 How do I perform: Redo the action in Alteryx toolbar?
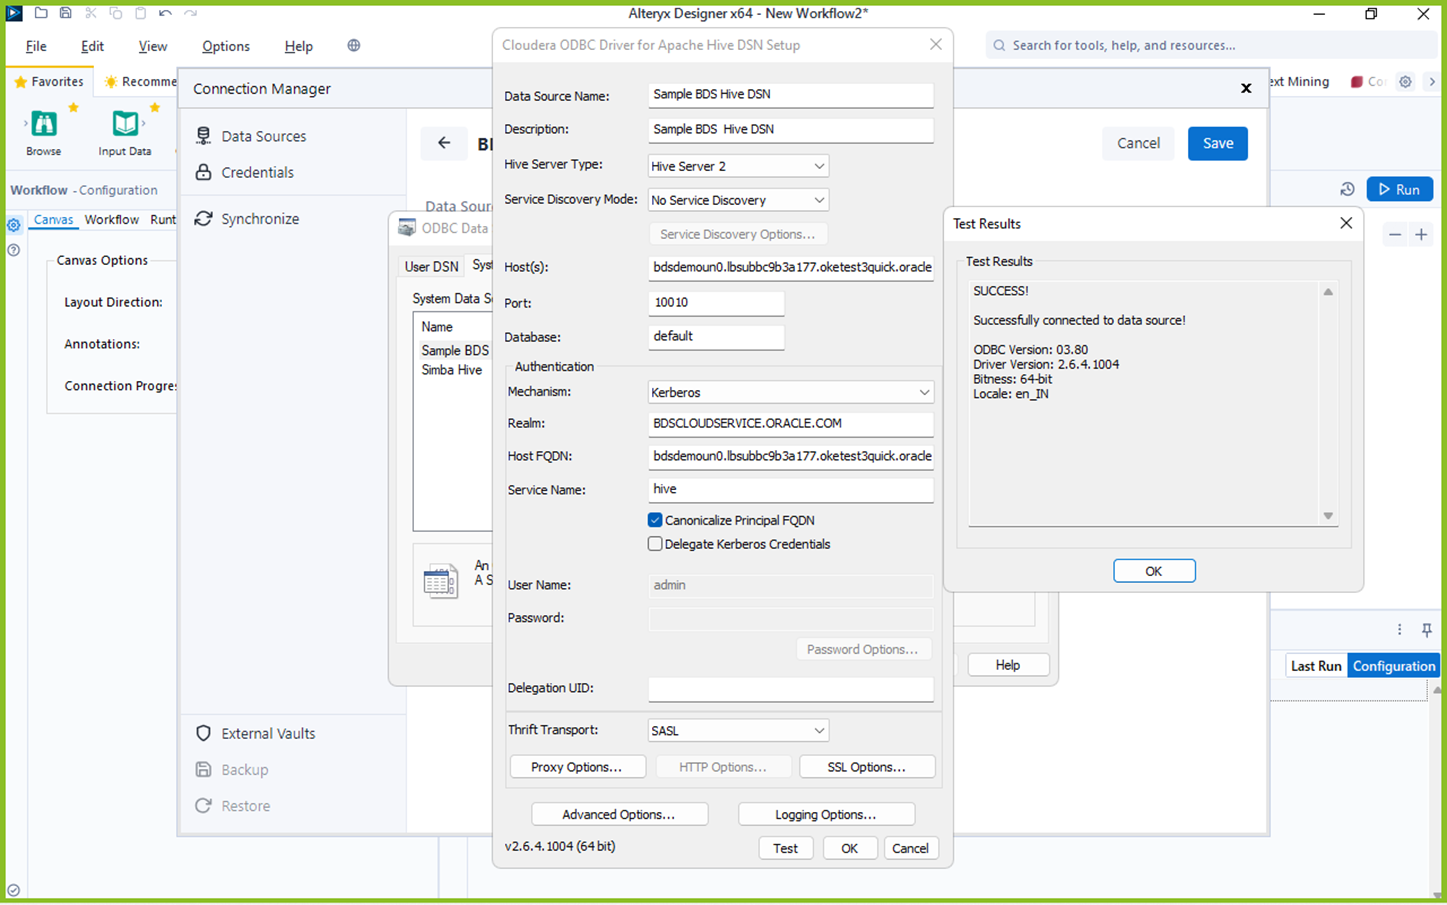pos(190,13)
